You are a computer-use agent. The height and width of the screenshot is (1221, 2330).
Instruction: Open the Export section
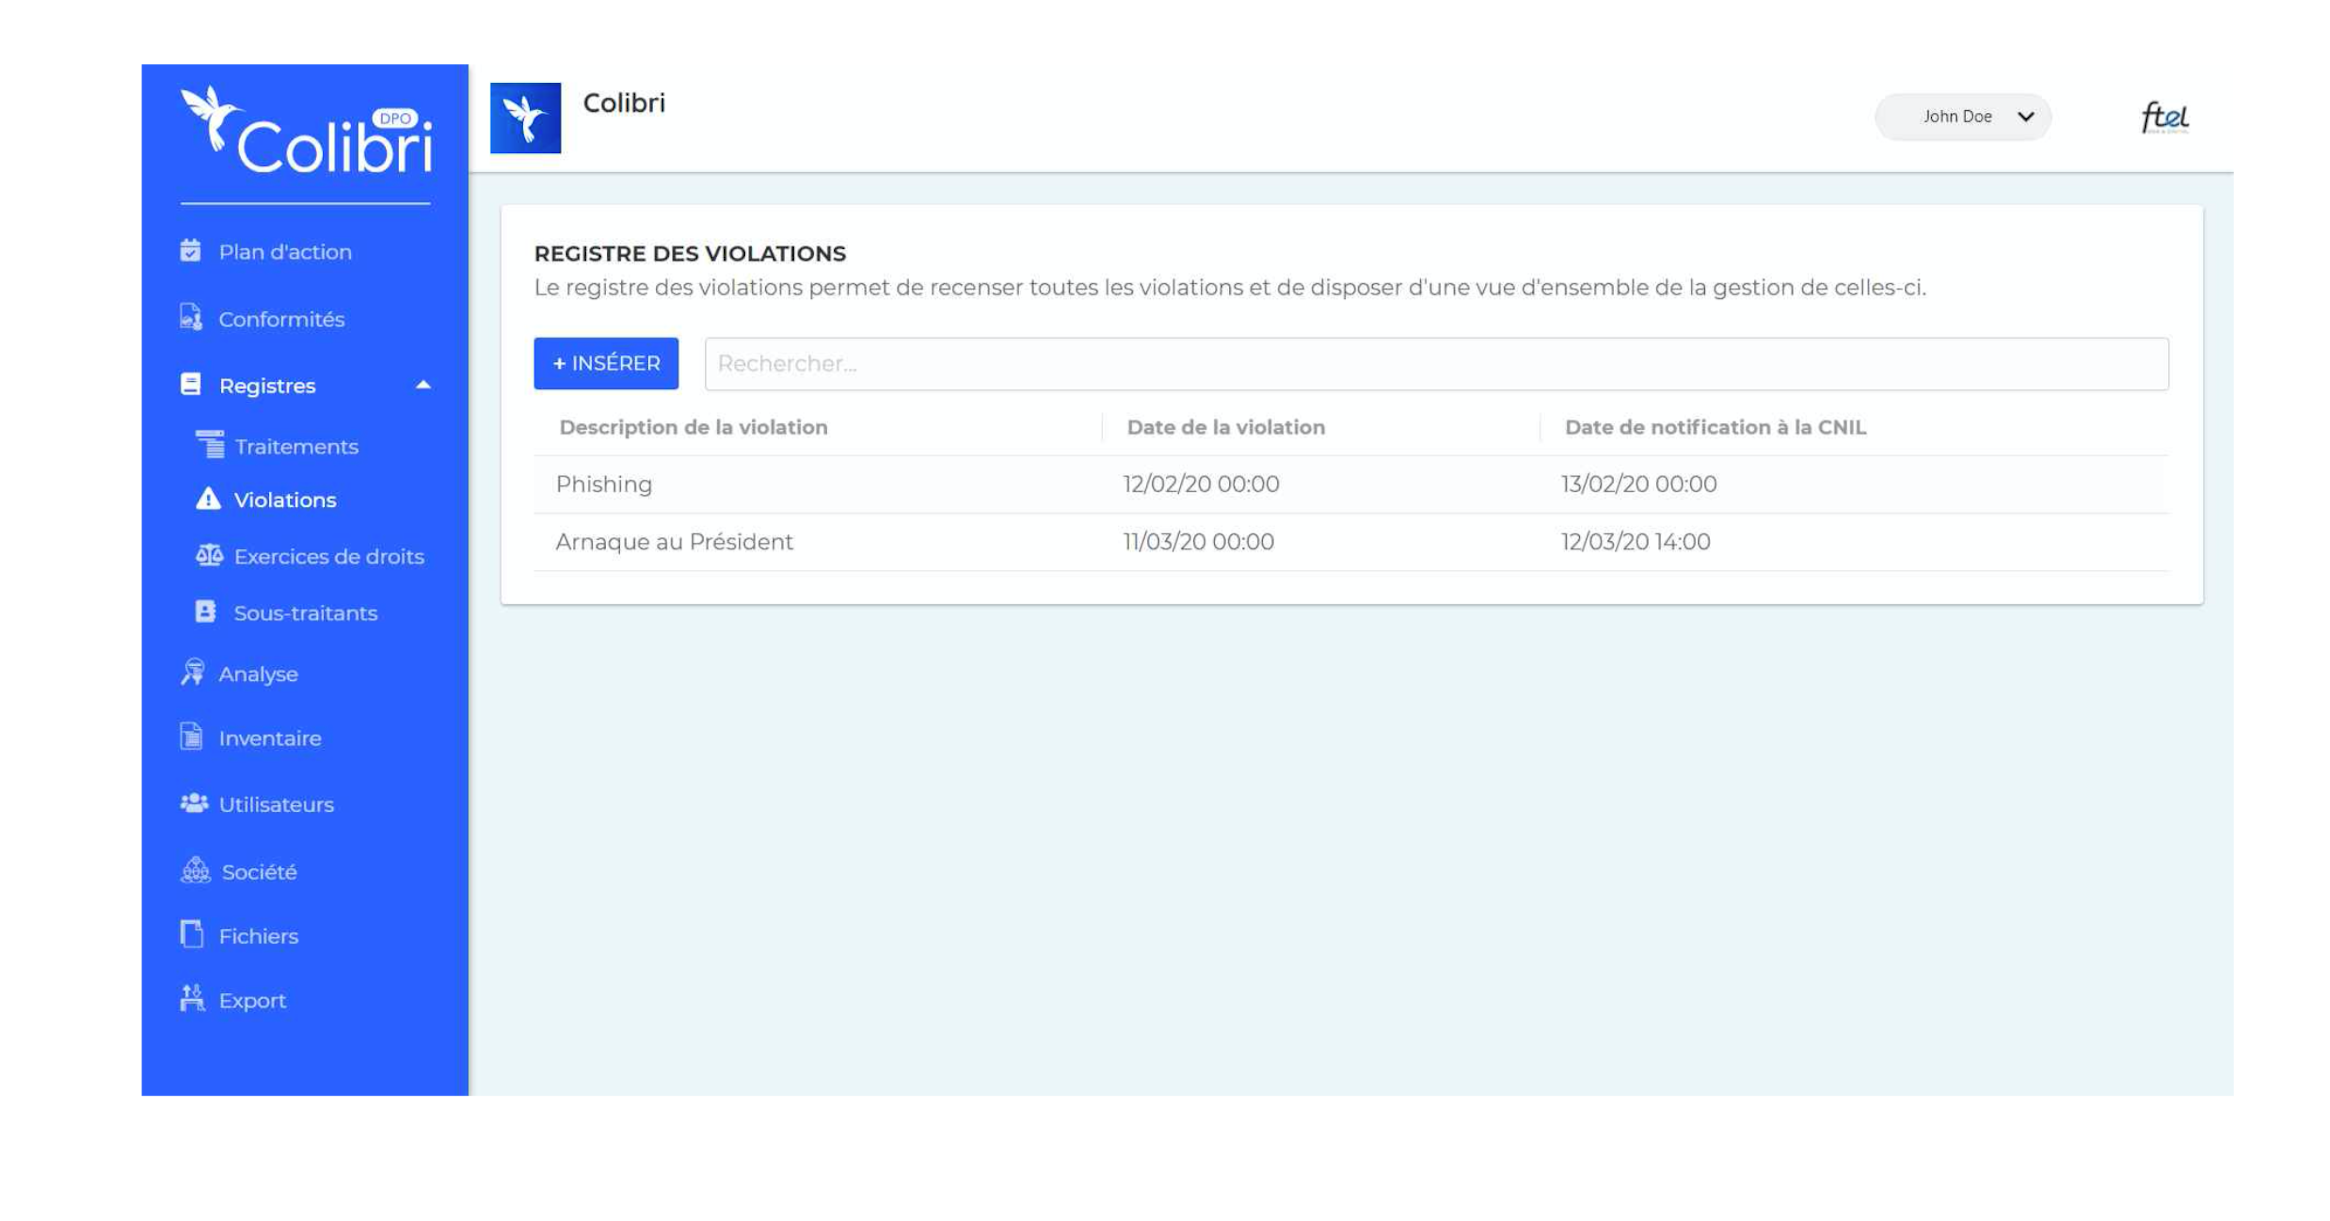tap(252, 1000)
